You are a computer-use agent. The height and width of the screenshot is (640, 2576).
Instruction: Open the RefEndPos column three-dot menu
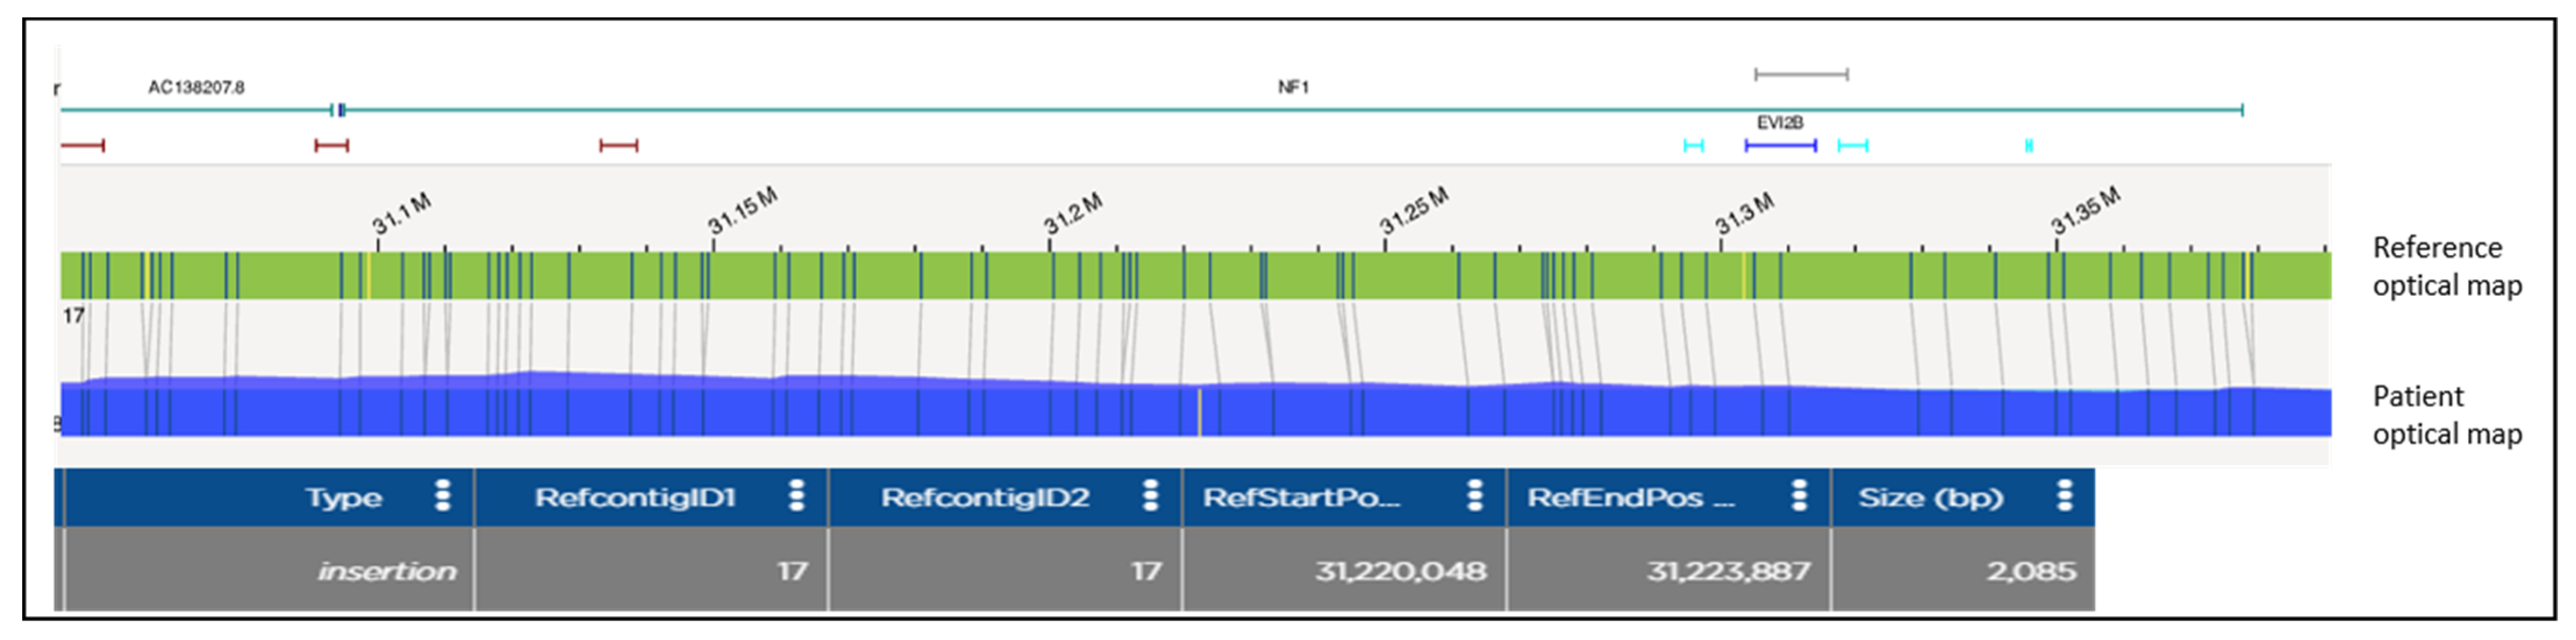1799,496
